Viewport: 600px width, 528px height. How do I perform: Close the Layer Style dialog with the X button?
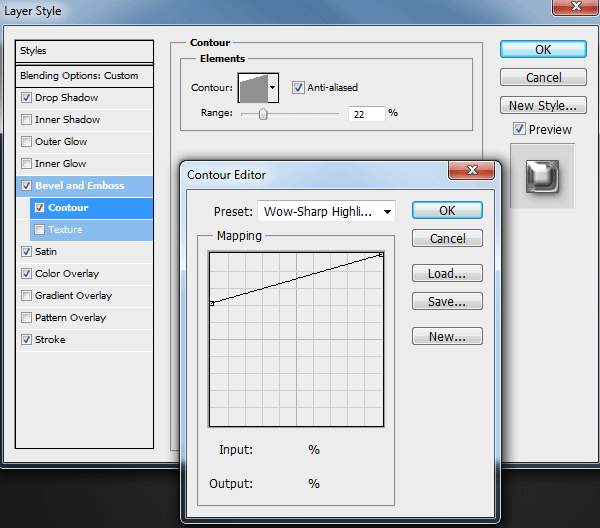pos(576,7)
